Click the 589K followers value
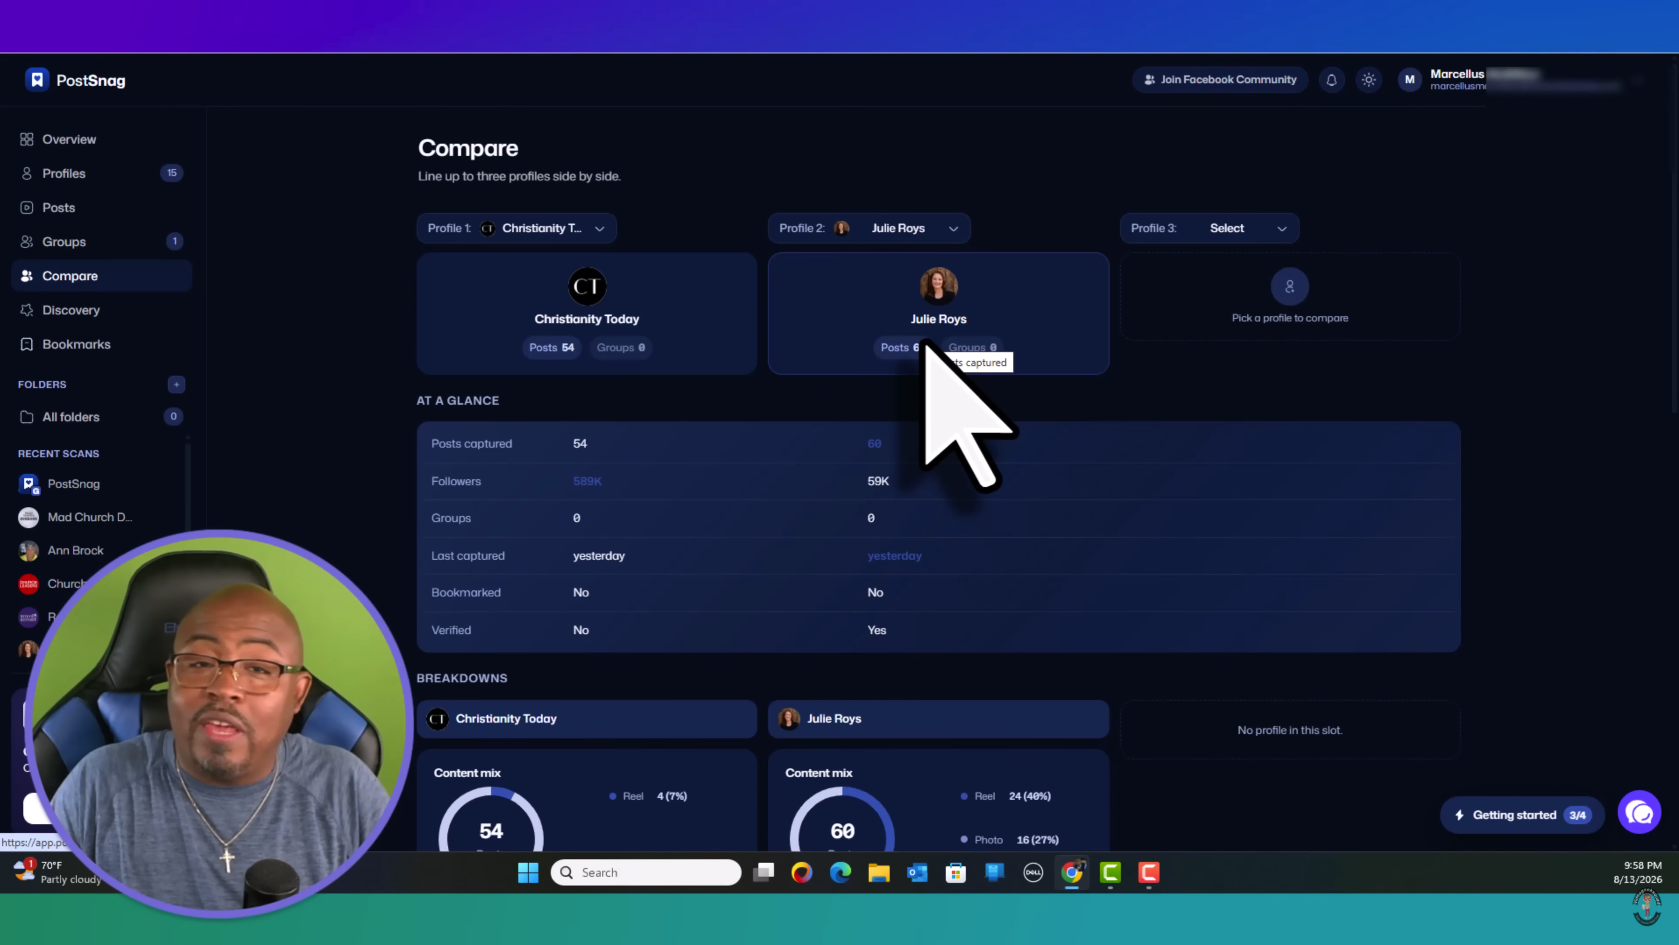The width and height of the screenshot is (1679, 945). (x=587, y=481)
